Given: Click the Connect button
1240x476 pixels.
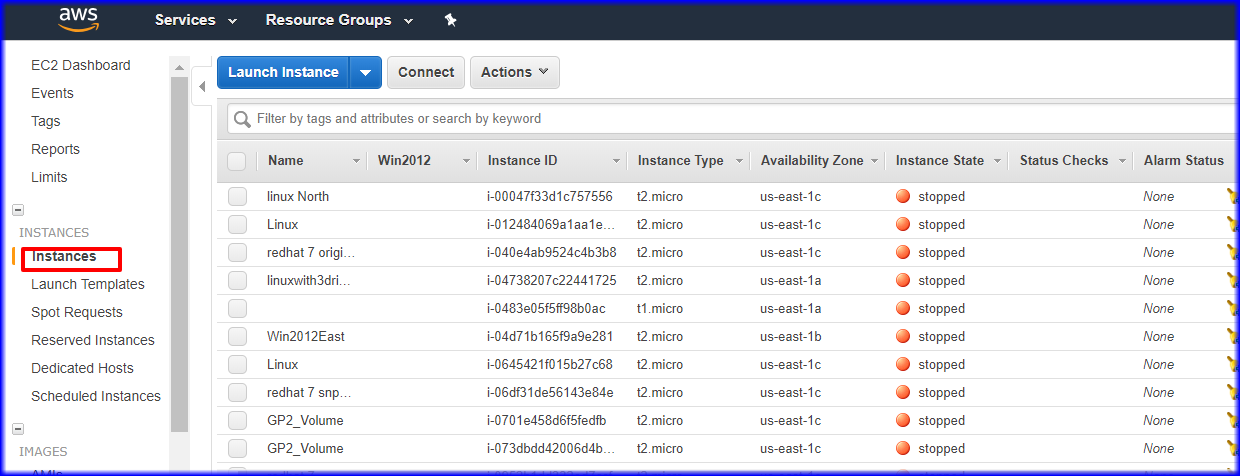Looking at the screenshot, I should coord(426,72).
